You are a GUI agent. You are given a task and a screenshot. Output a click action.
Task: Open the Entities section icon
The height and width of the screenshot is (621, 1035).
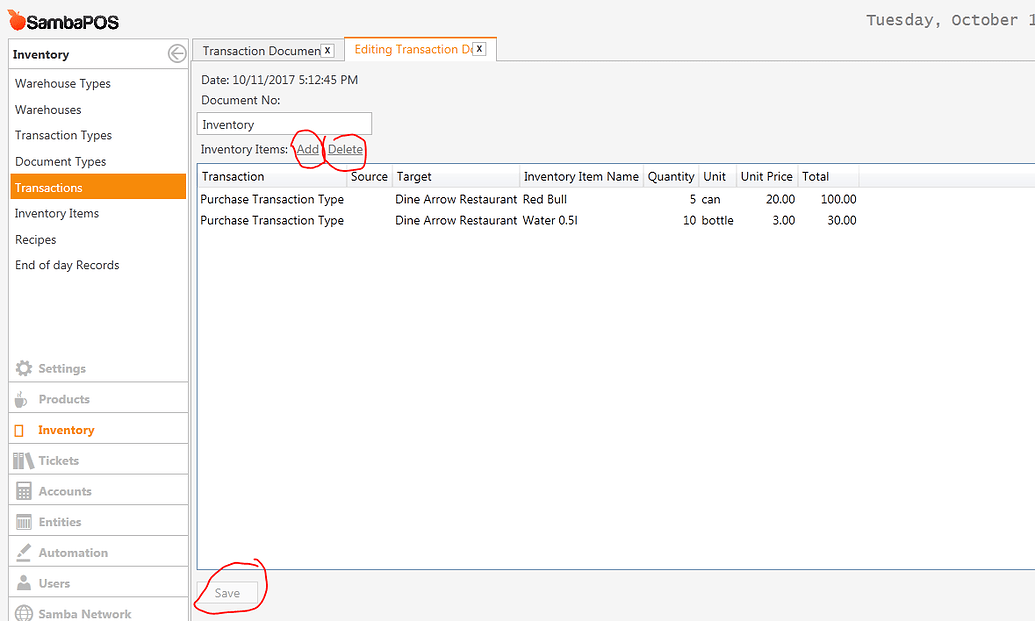(x=22, y=520)
